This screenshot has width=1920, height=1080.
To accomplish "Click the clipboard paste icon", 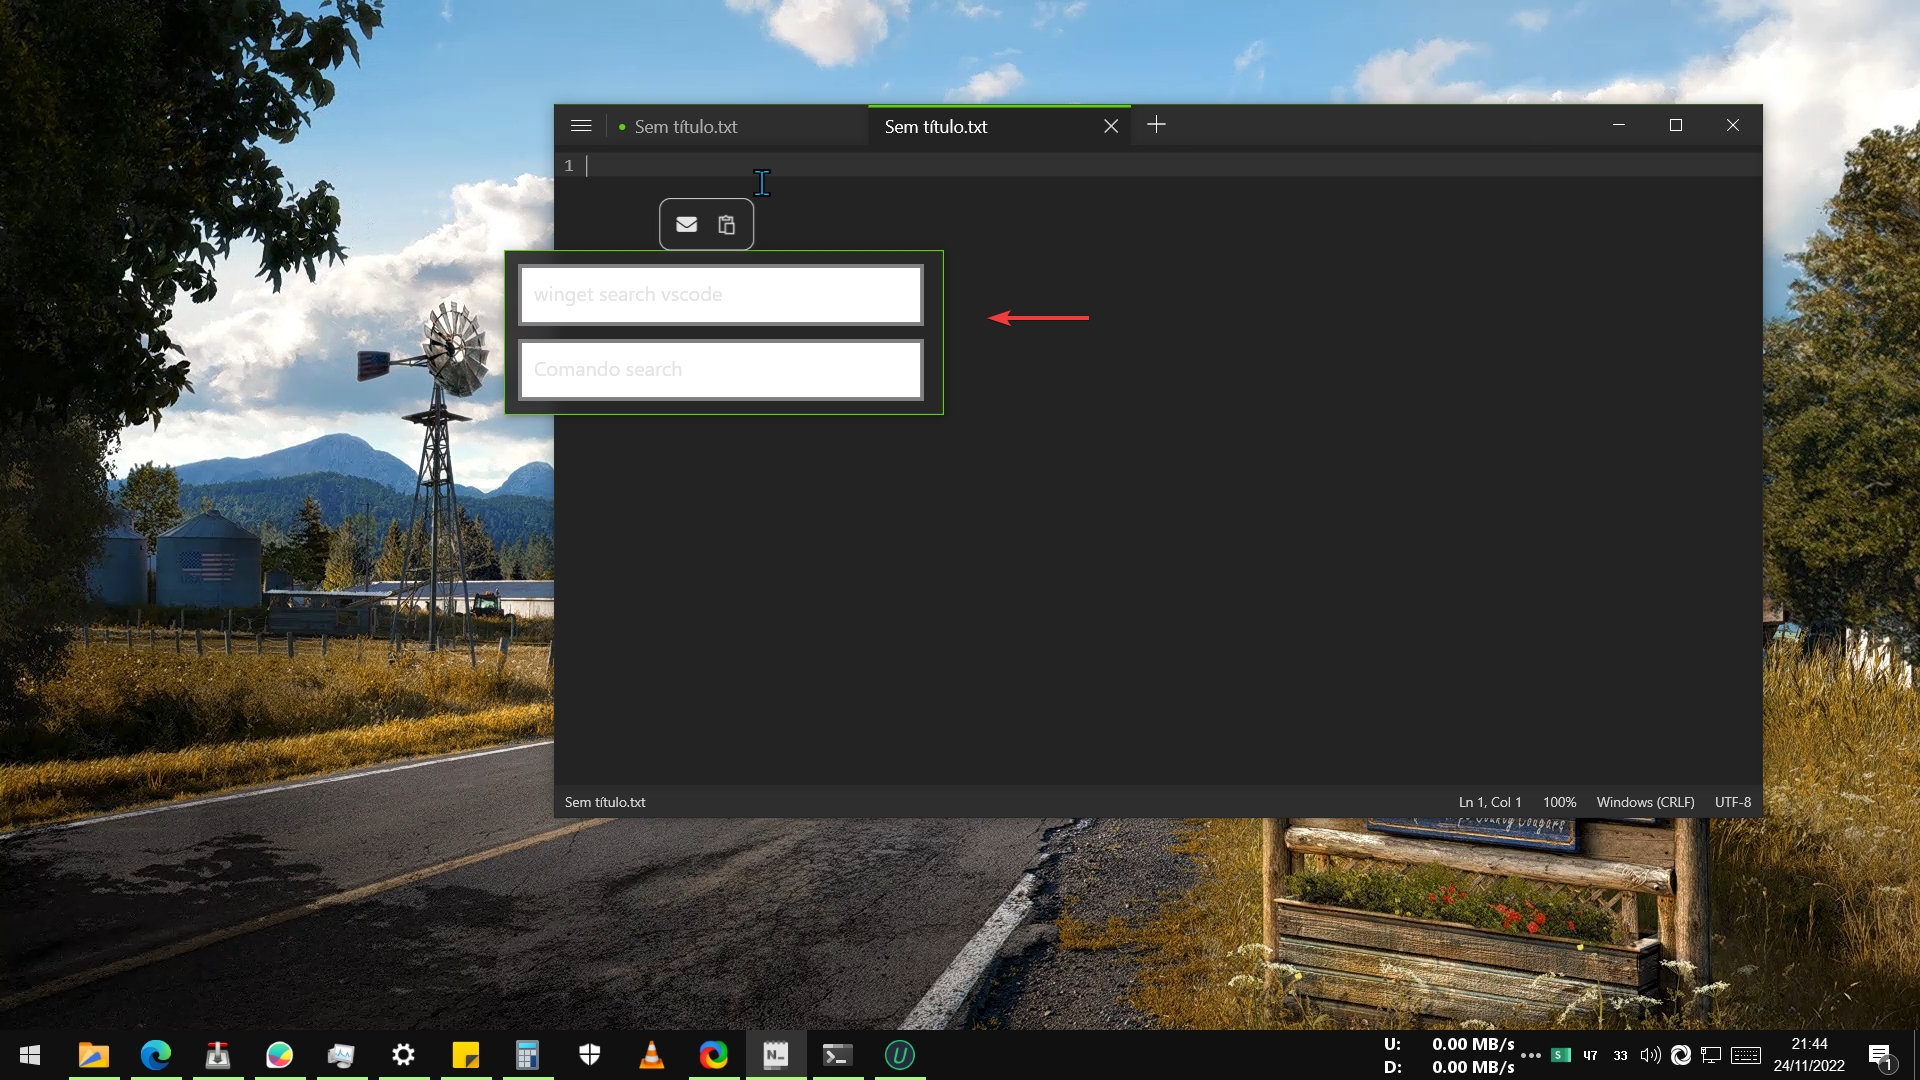I will coord(727,225).
